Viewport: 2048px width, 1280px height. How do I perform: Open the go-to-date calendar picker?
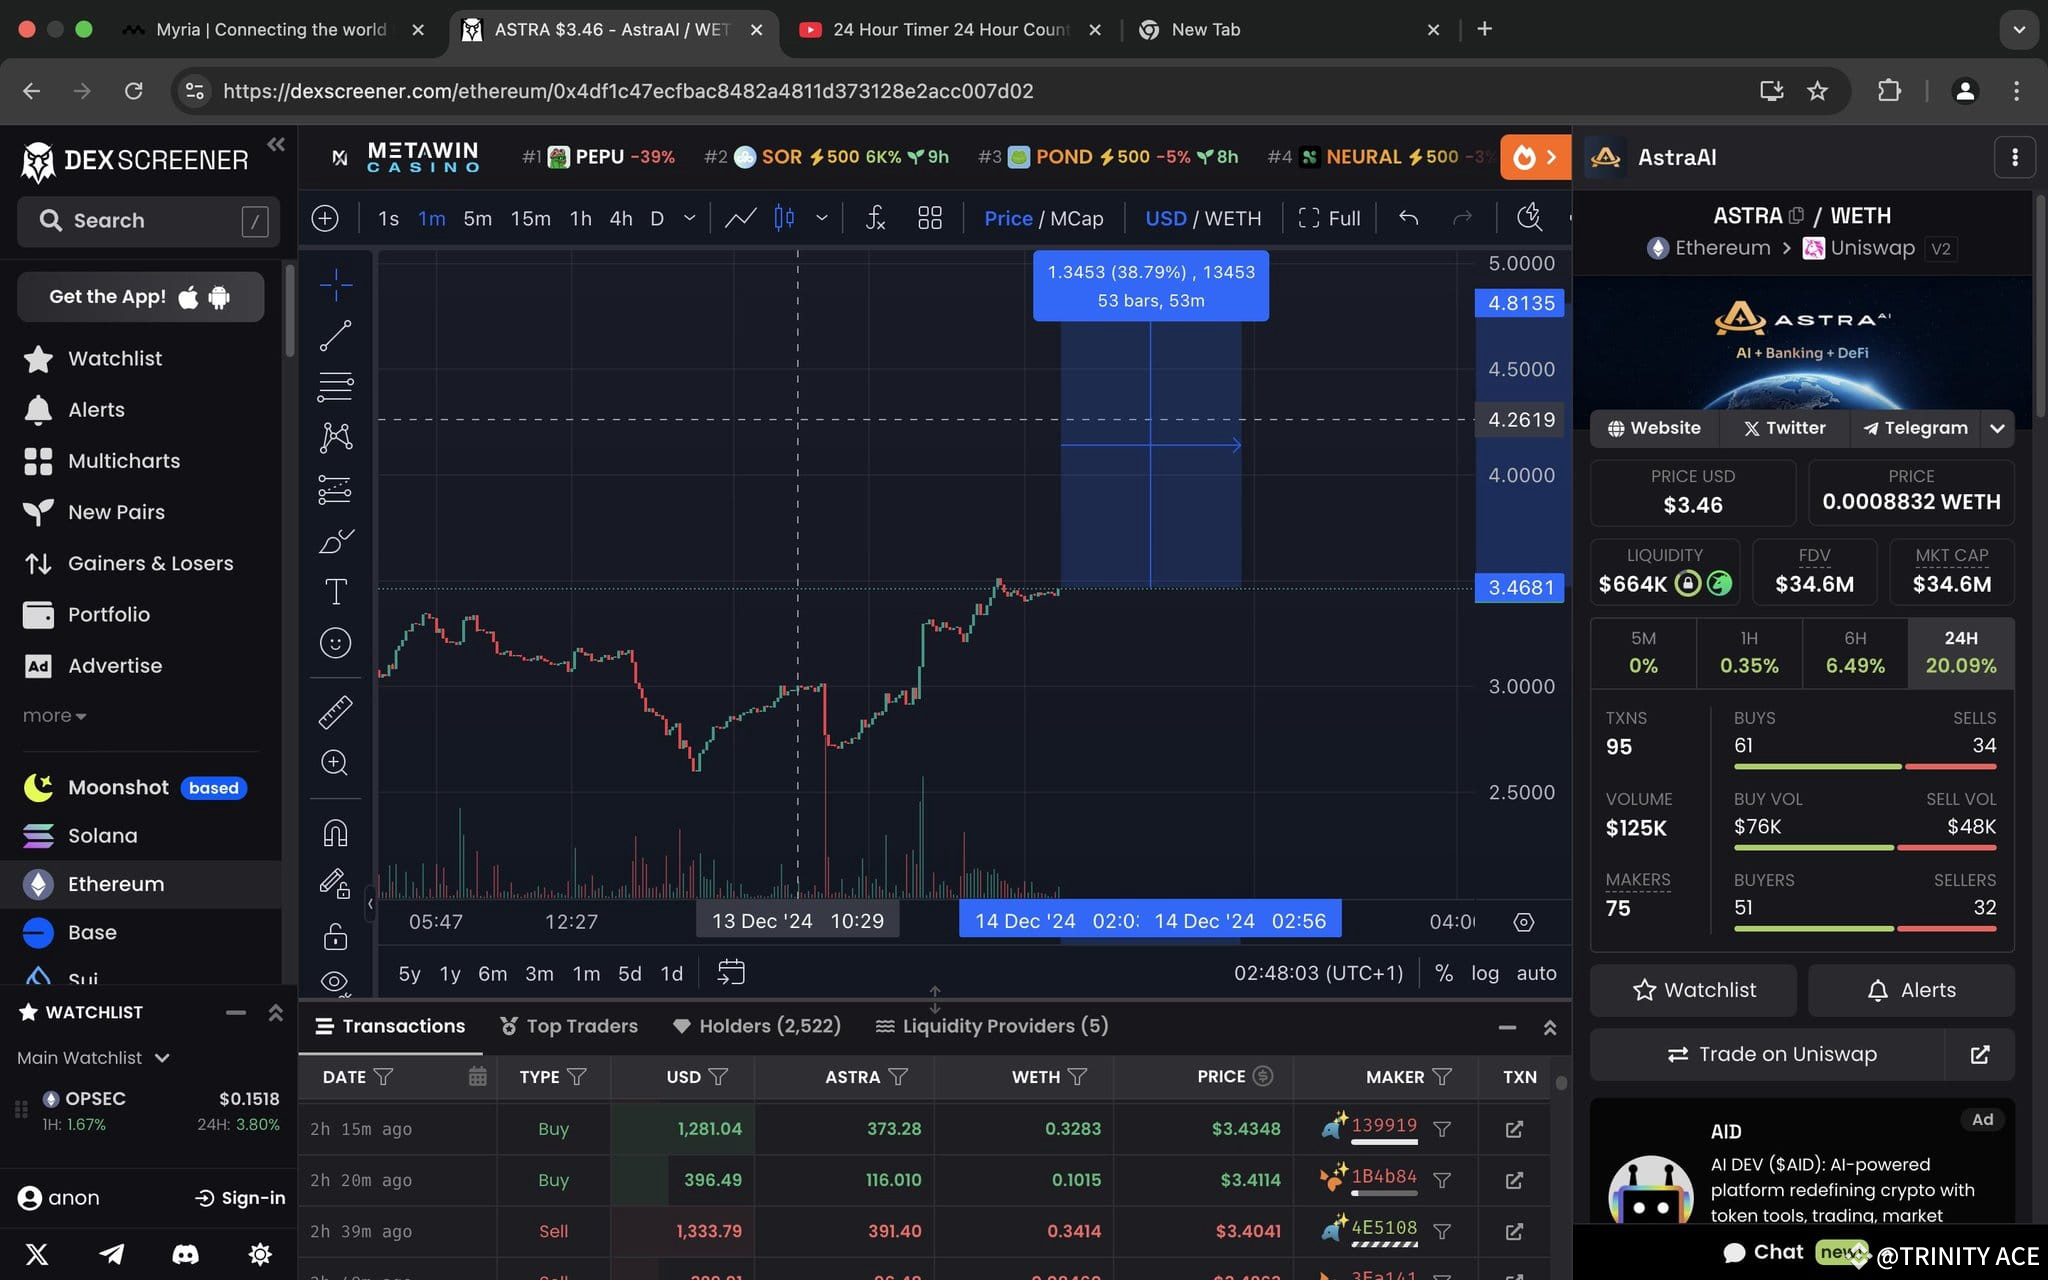click(731, 973)
